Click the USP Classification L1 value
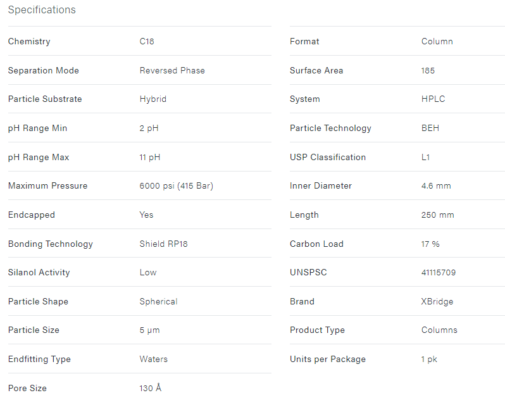Viewport: 505px width, 400px height. (x=425, y=157)
